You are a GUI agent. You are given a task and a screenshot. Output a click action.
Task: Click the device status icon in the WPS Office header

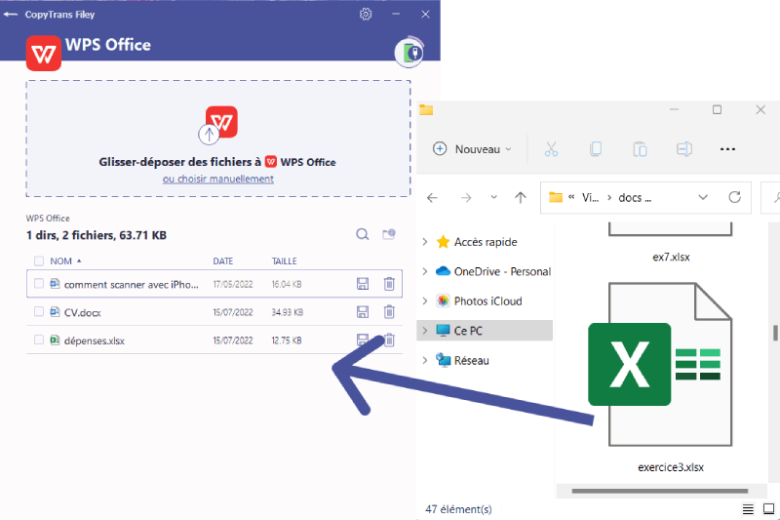(409, 52)
